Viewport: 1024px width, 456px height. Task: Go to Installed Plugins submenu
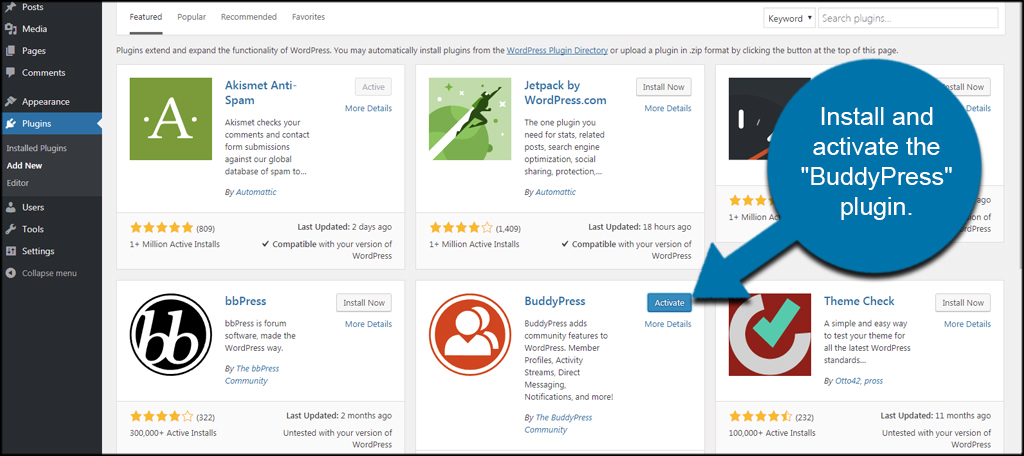point(37,148)
